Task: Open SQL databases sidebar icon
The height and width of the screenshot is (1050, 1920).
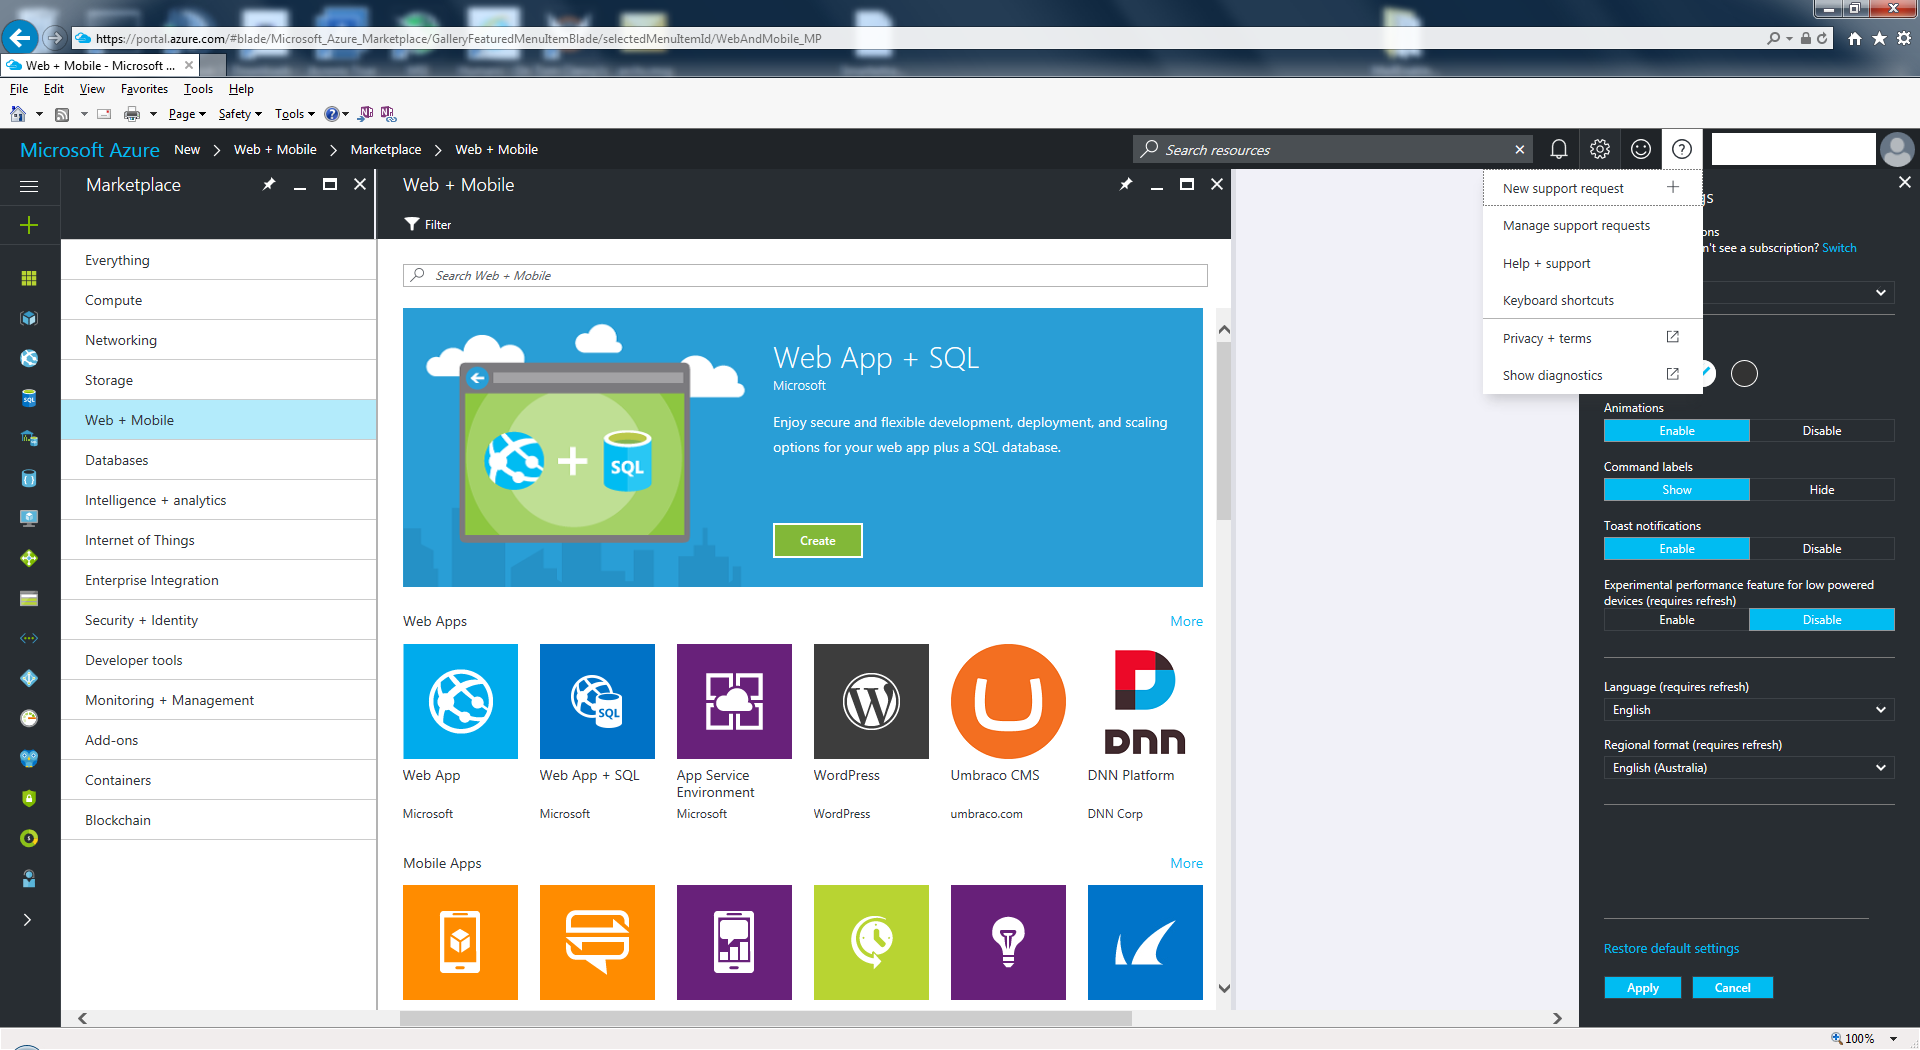Action: coord(29,398)
